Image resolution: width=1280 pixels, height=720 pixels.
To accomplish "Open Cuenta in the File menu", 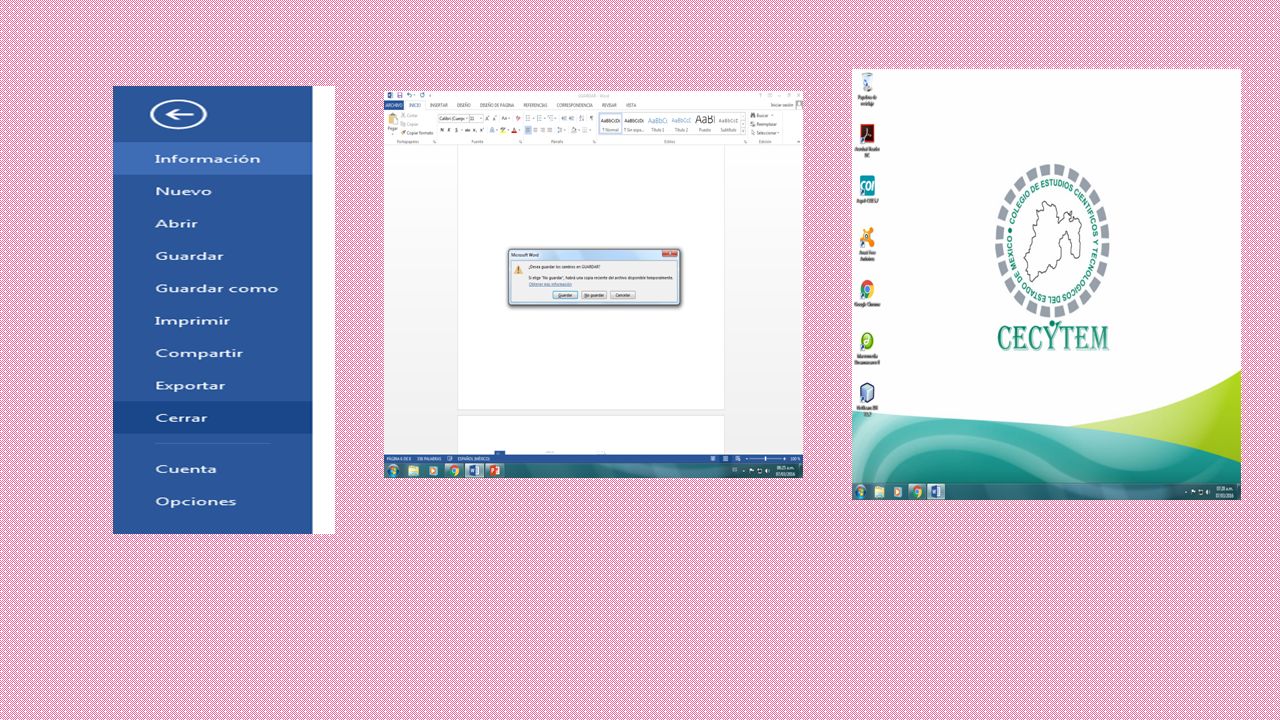I will (212, 469).
